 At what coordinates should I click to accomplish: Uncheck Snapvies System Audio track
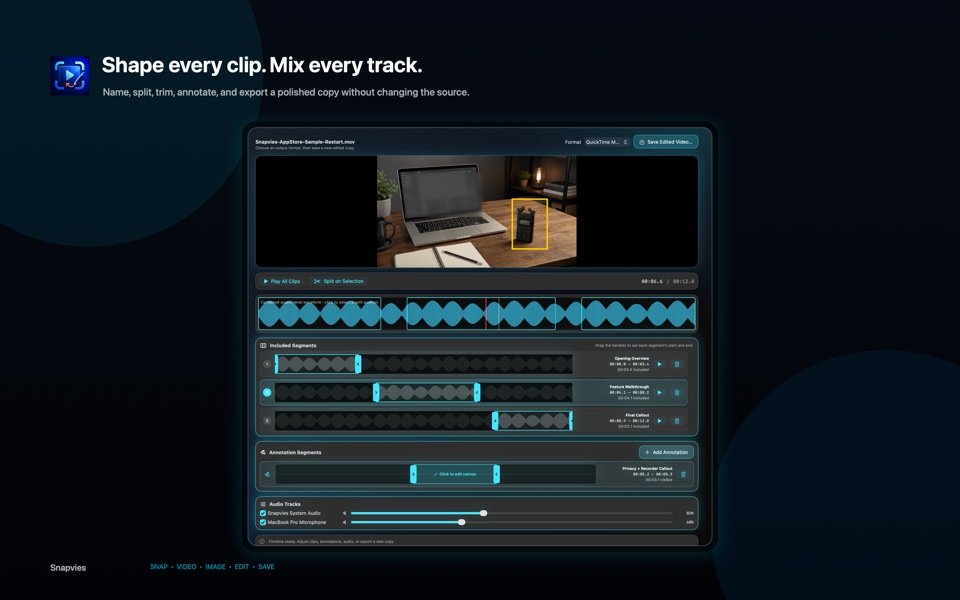tap(263, 513)
